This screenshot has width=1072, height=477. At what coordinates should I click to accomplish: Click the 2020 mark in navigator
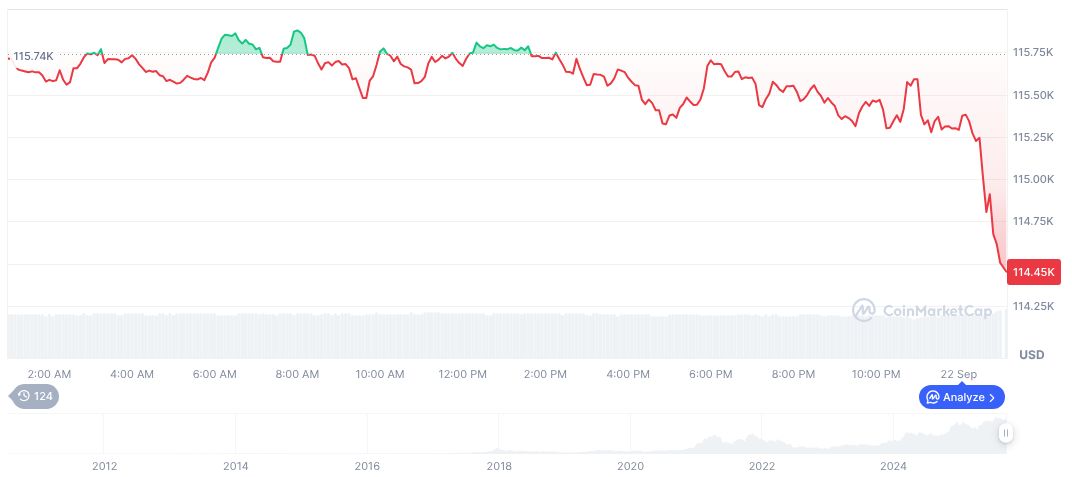coord(630,465)
